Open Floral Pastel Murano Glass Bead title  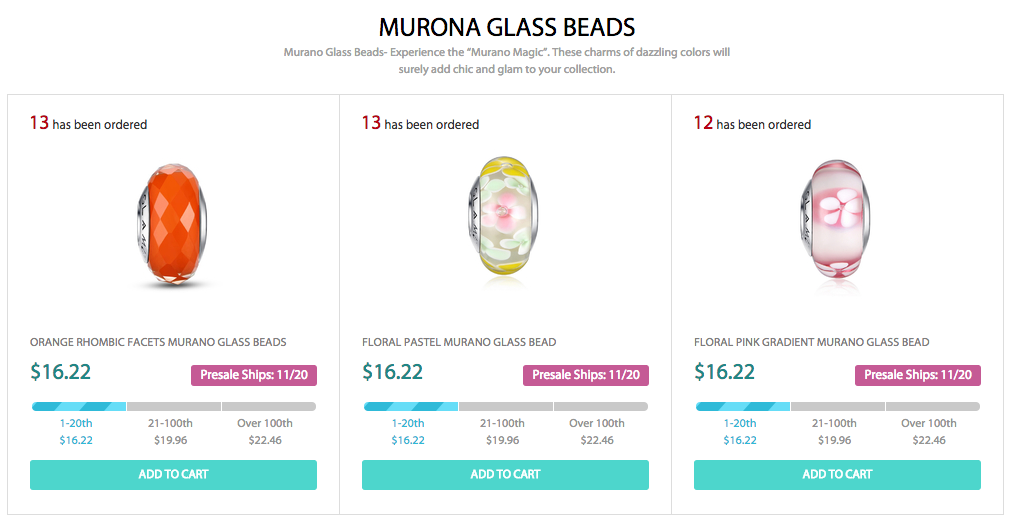(459, 342)
